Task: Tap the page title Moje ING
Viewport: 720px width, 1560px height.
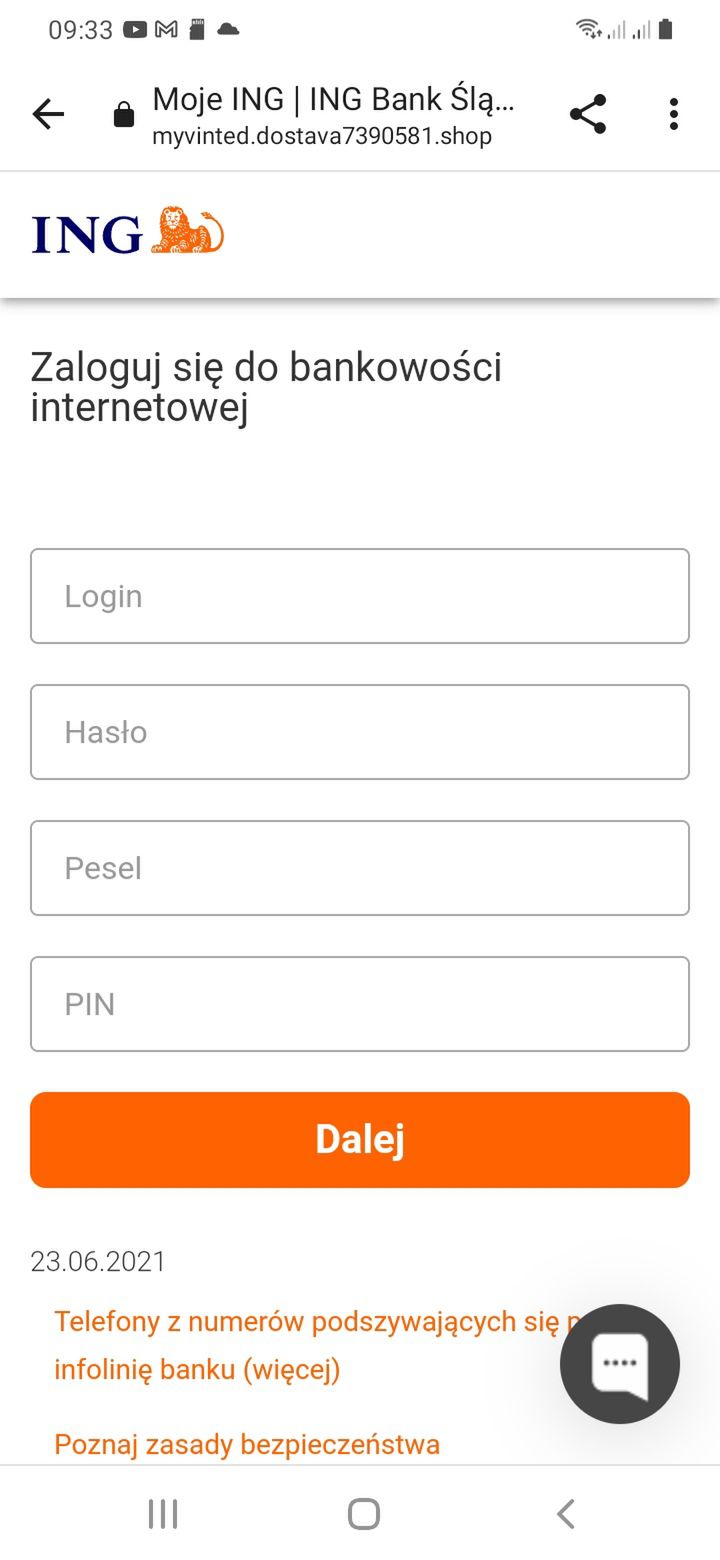Action: tap(330, 98)
